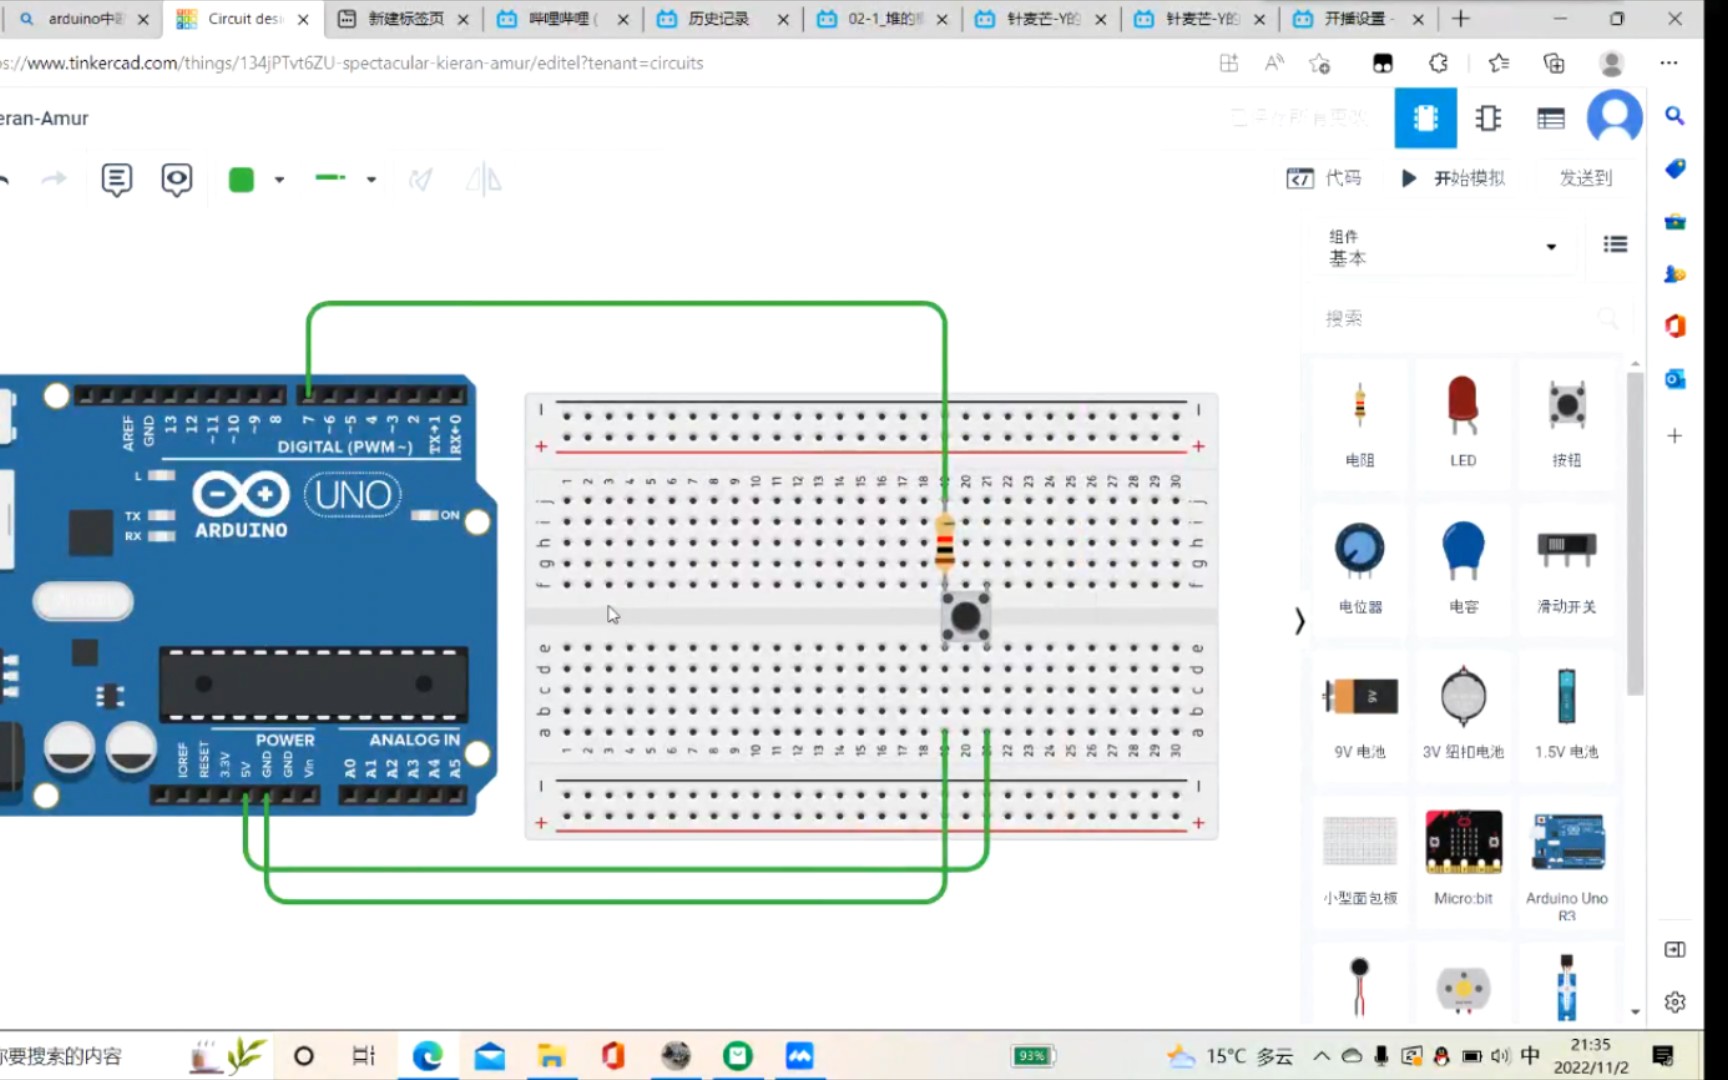This screenshot has height=1080, width=1728.
Task: Click taskbar Task View icon
Action: click(x=363, y=1056)
